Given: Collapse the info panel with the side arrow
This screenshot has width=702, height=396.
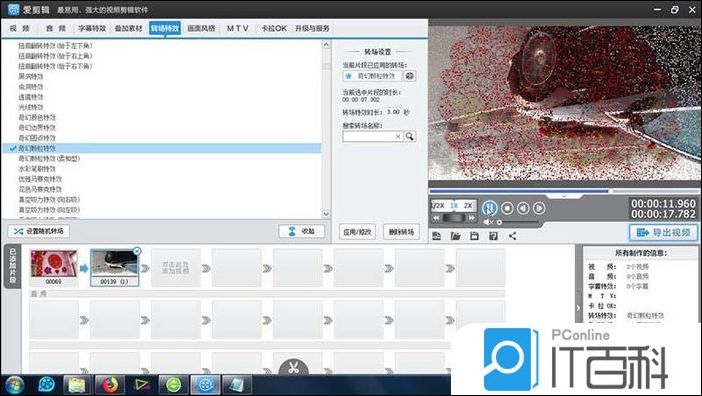Looking at the screenshot, I should coord(578,307).
